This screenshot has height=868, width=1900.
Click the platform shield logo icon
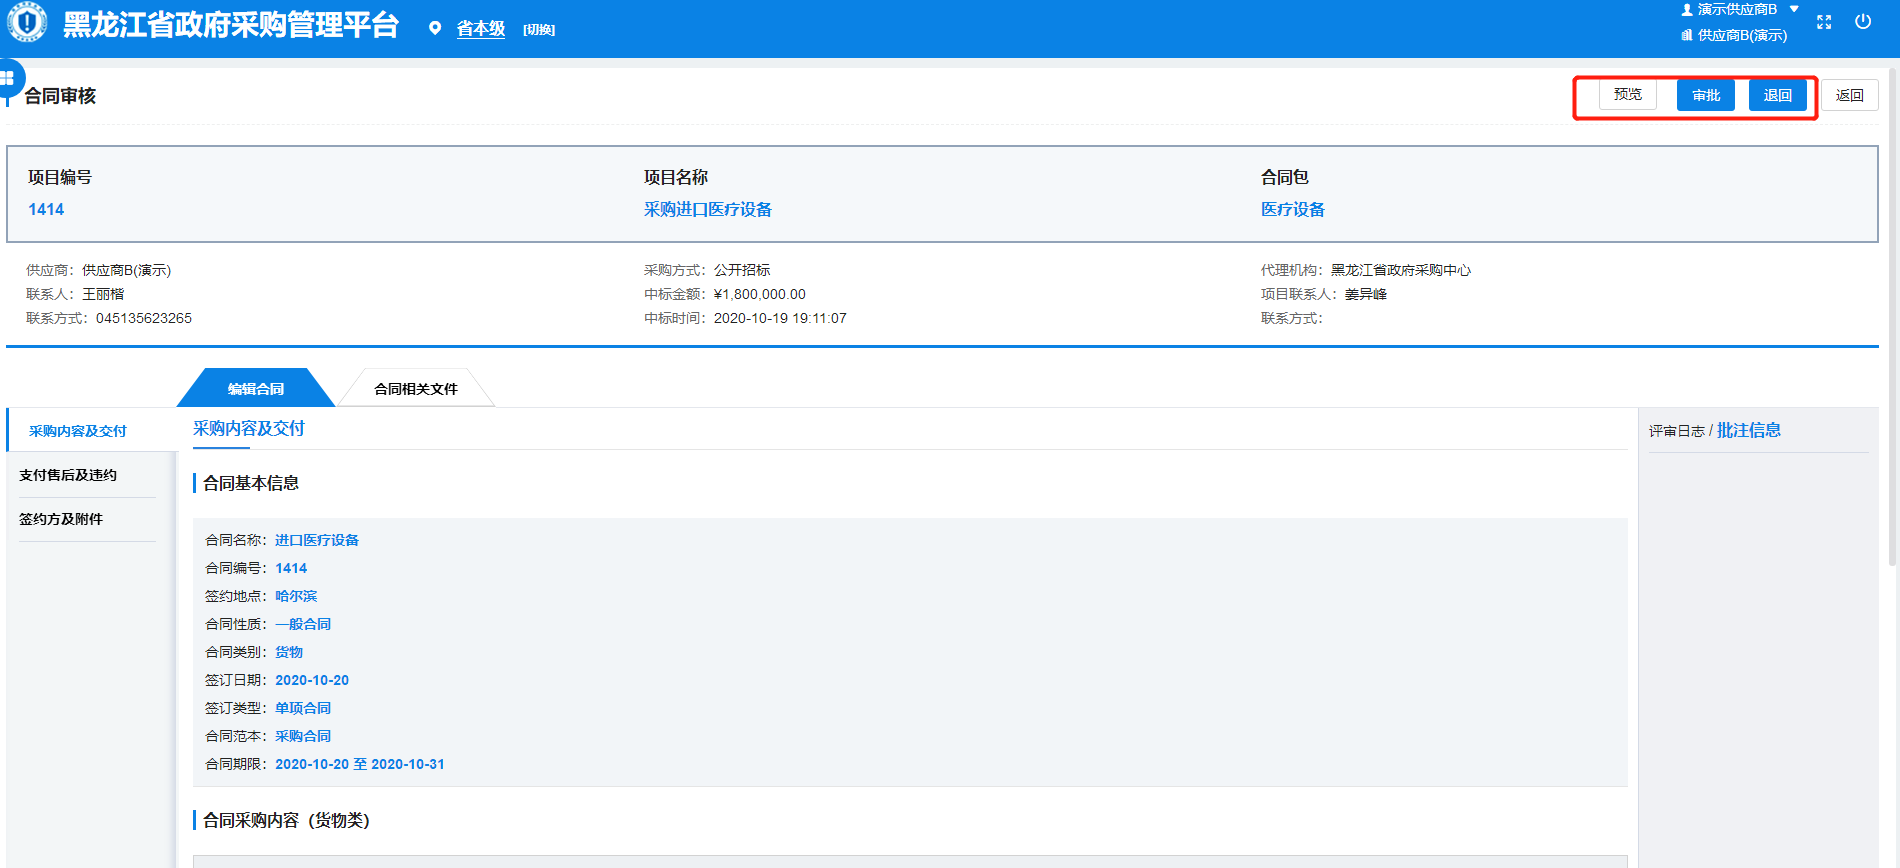(x=27, y=23)
